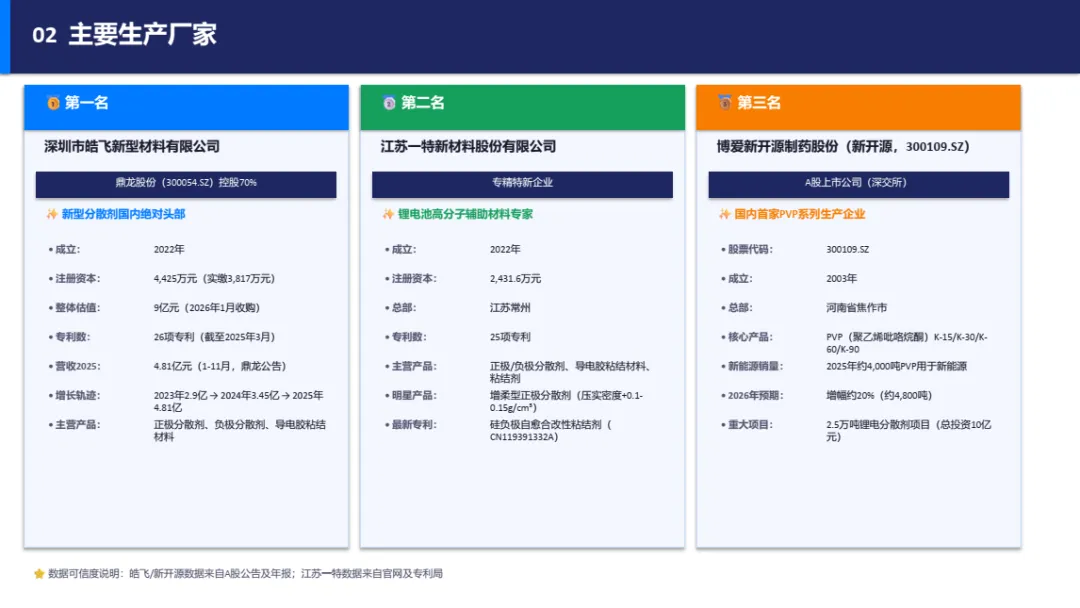
Task: Select the slide title 02 主要生产厂家
Action: coord(124,34)
